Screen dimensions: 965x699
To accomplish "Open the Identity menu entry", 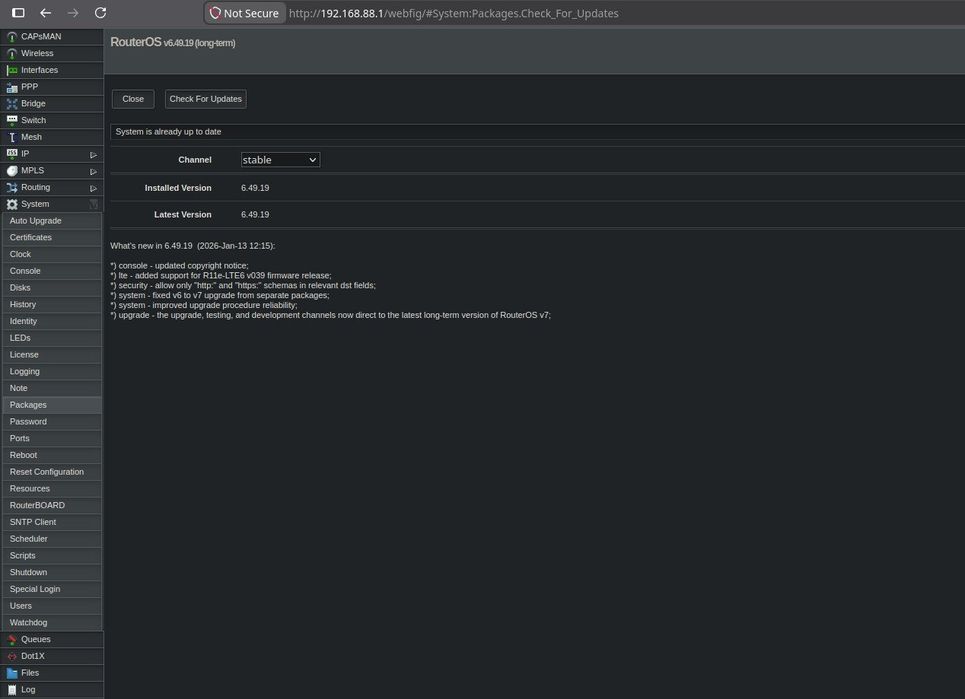I will pos(52,321).
